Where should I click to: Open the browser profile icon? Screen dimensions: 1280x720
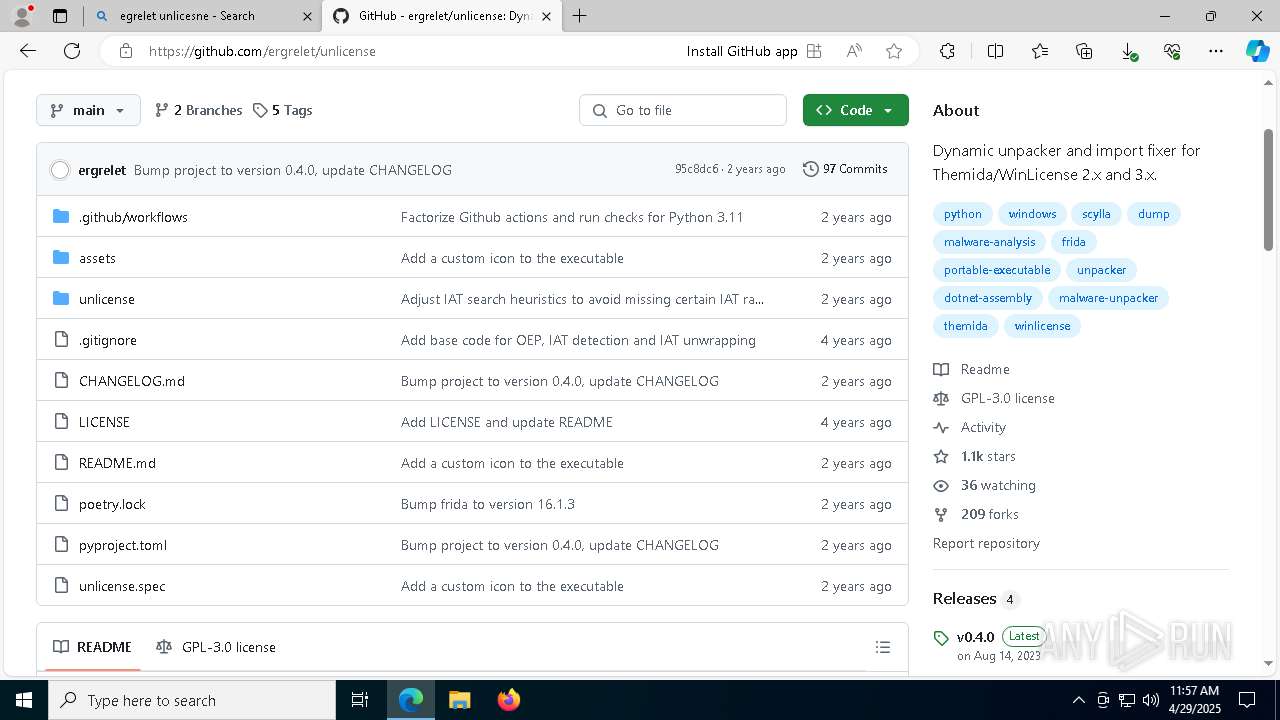coord(22,16)
